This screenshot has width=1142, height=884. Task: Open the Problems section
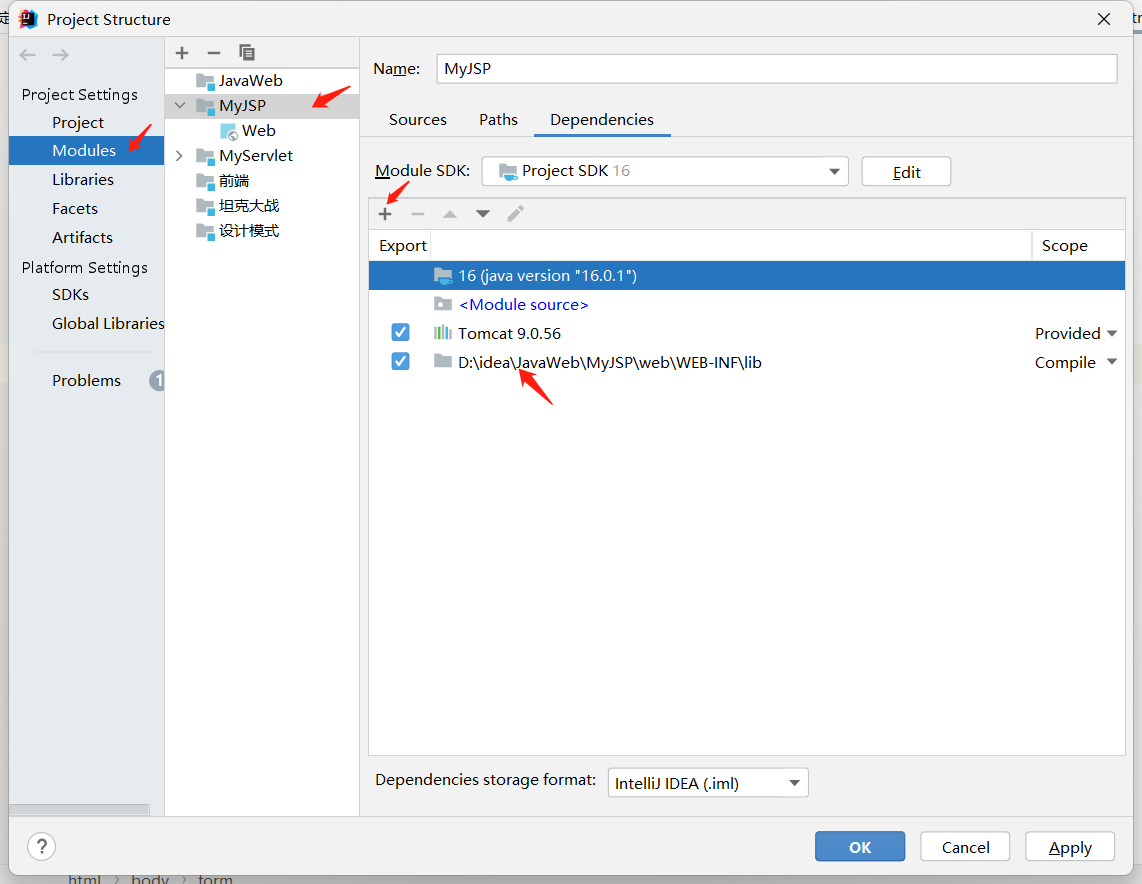click(x=87, y=380)
